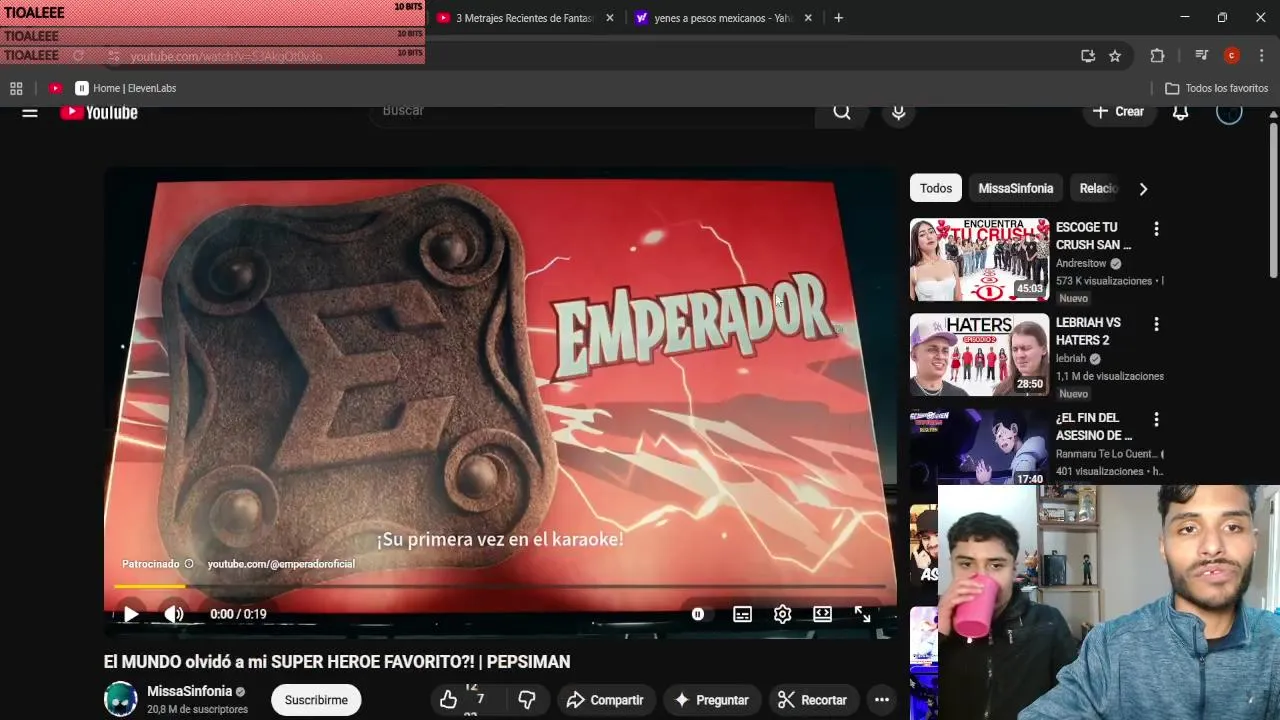
Task: Open the youtube.com/@emperadoroficial sponsor link
Action: point(281,564)
